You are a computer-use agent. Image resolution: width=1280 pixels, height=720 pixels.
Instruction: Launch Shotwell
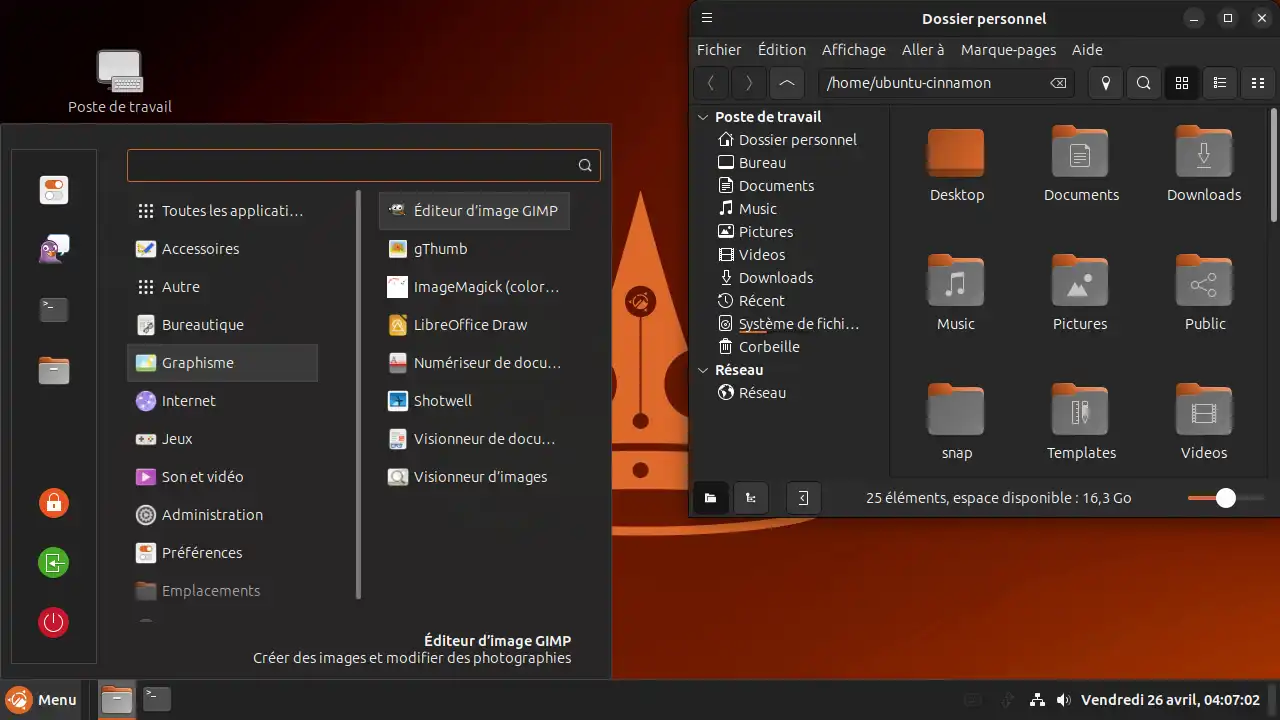[474, 401]
